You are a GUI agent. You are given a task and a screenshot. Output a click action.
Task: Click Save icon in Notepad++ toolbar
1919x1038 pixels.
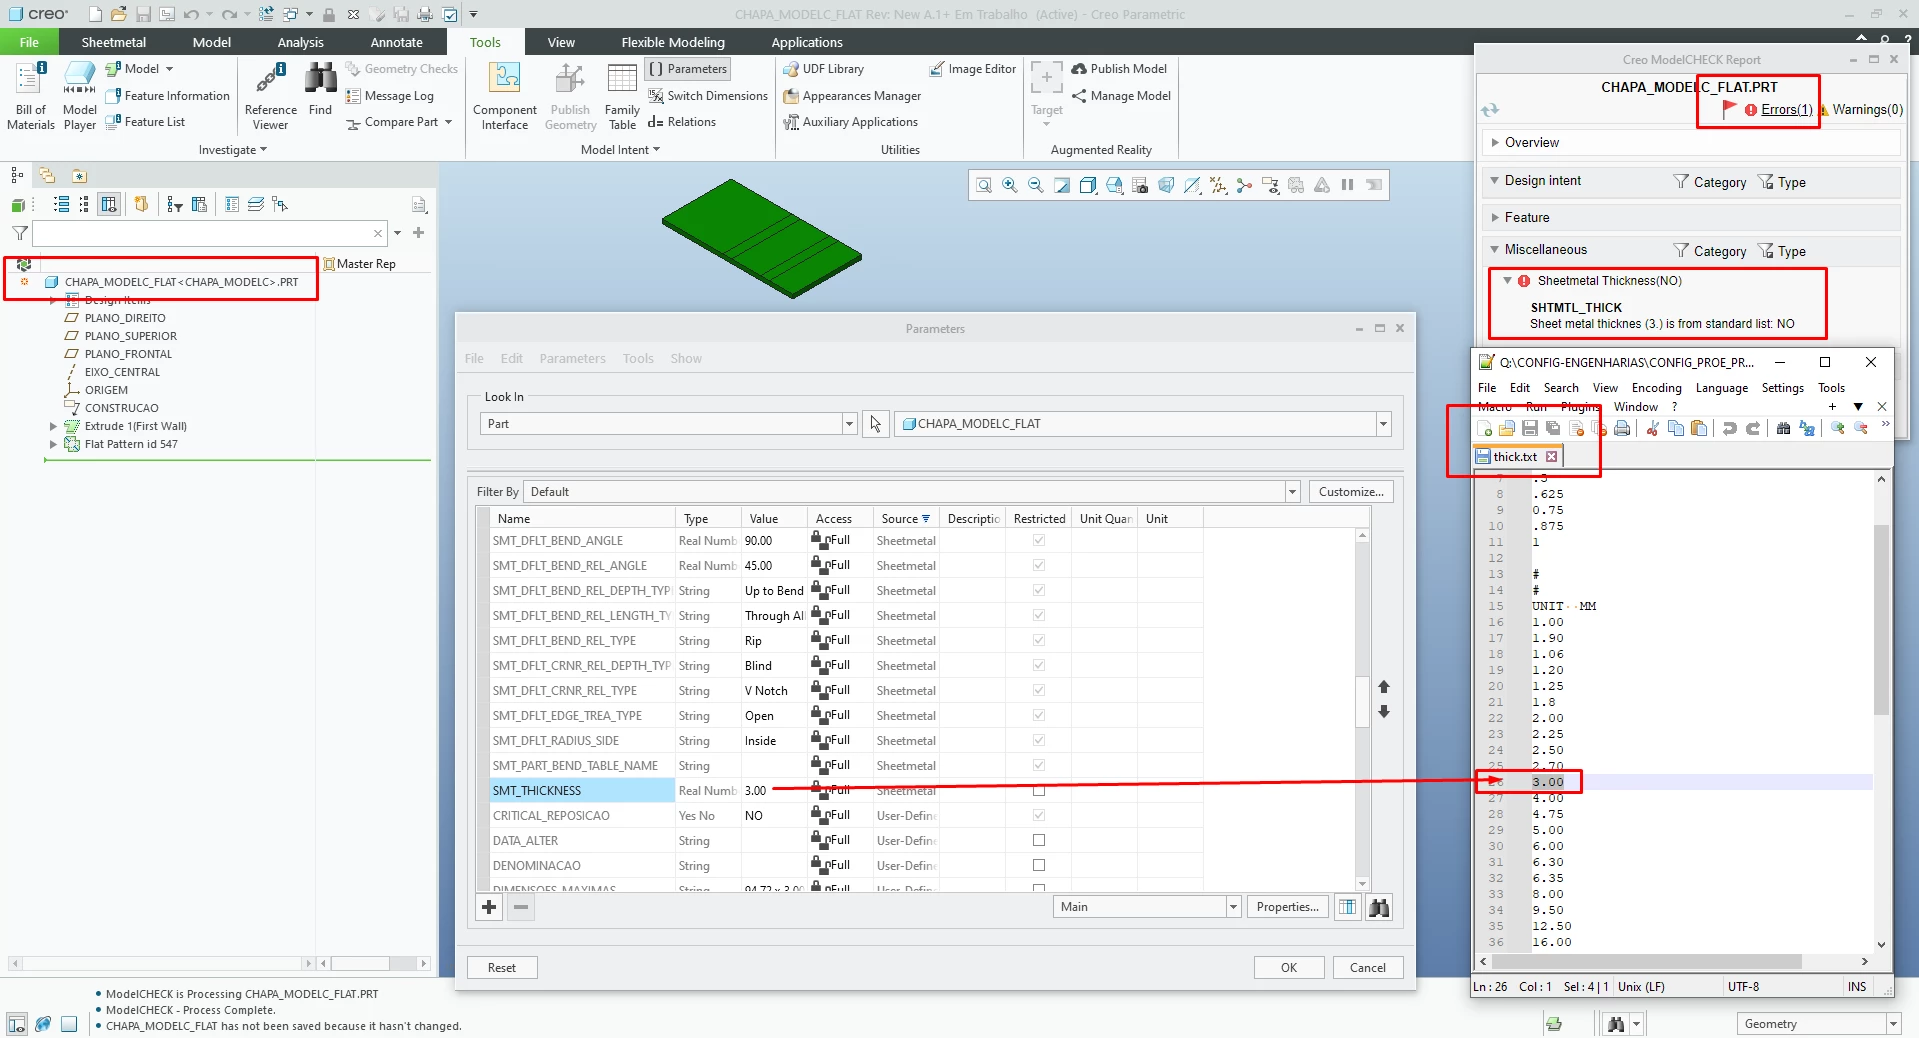pyautogui.click(x=1530, y=429)
